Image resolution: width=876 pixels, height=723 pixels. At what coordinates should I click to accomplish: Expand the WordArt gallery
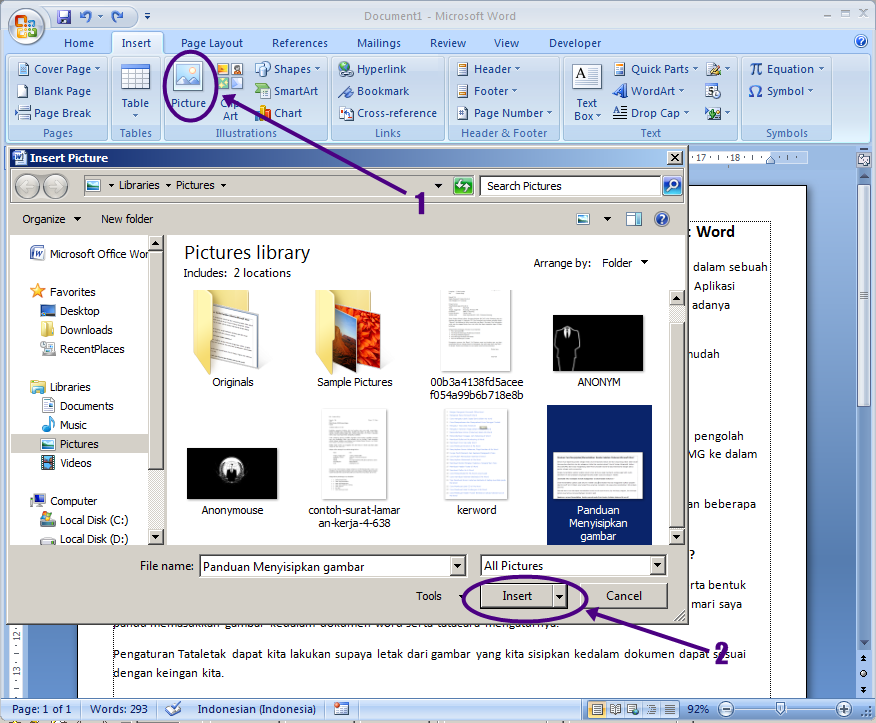pos(649,91)
